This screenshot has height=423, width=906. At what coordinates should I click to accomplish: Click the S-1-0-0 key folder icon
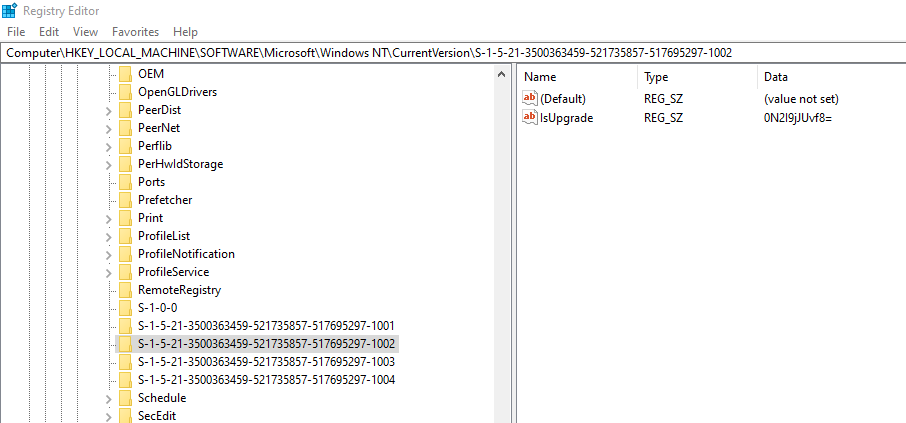pos(125,307)
